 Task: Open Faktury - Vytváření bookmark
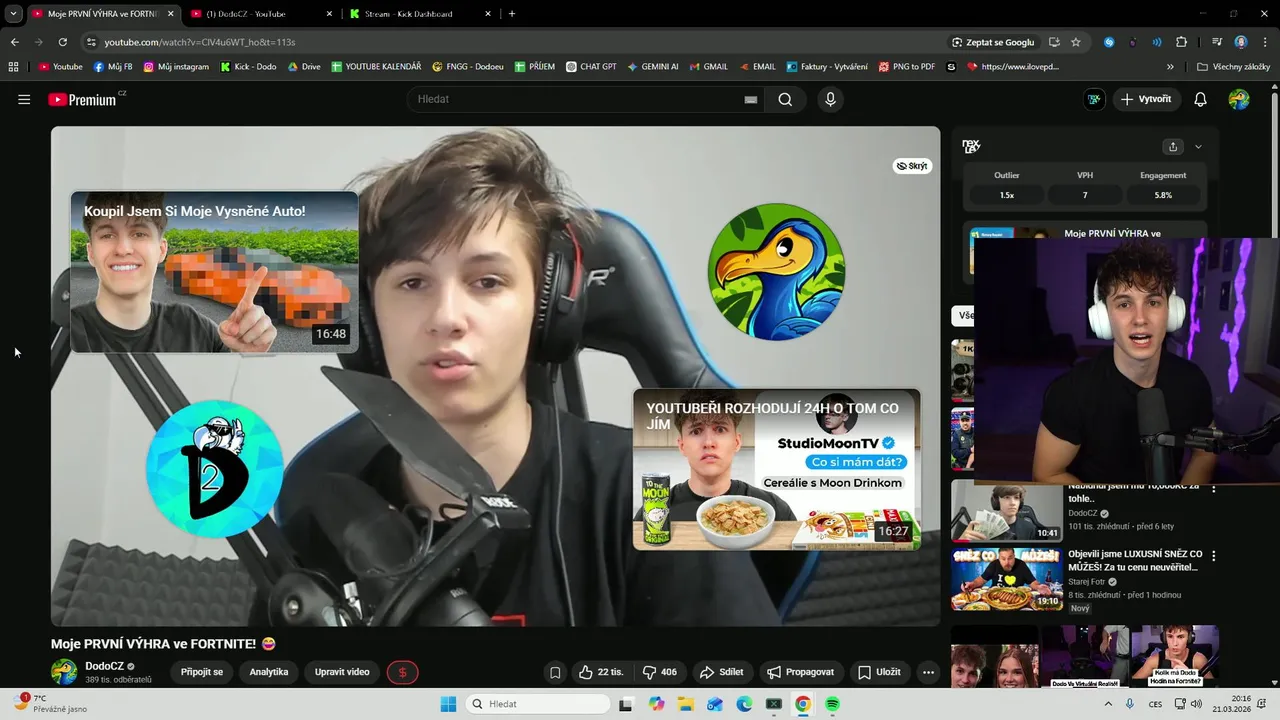[x=827, y=67]
